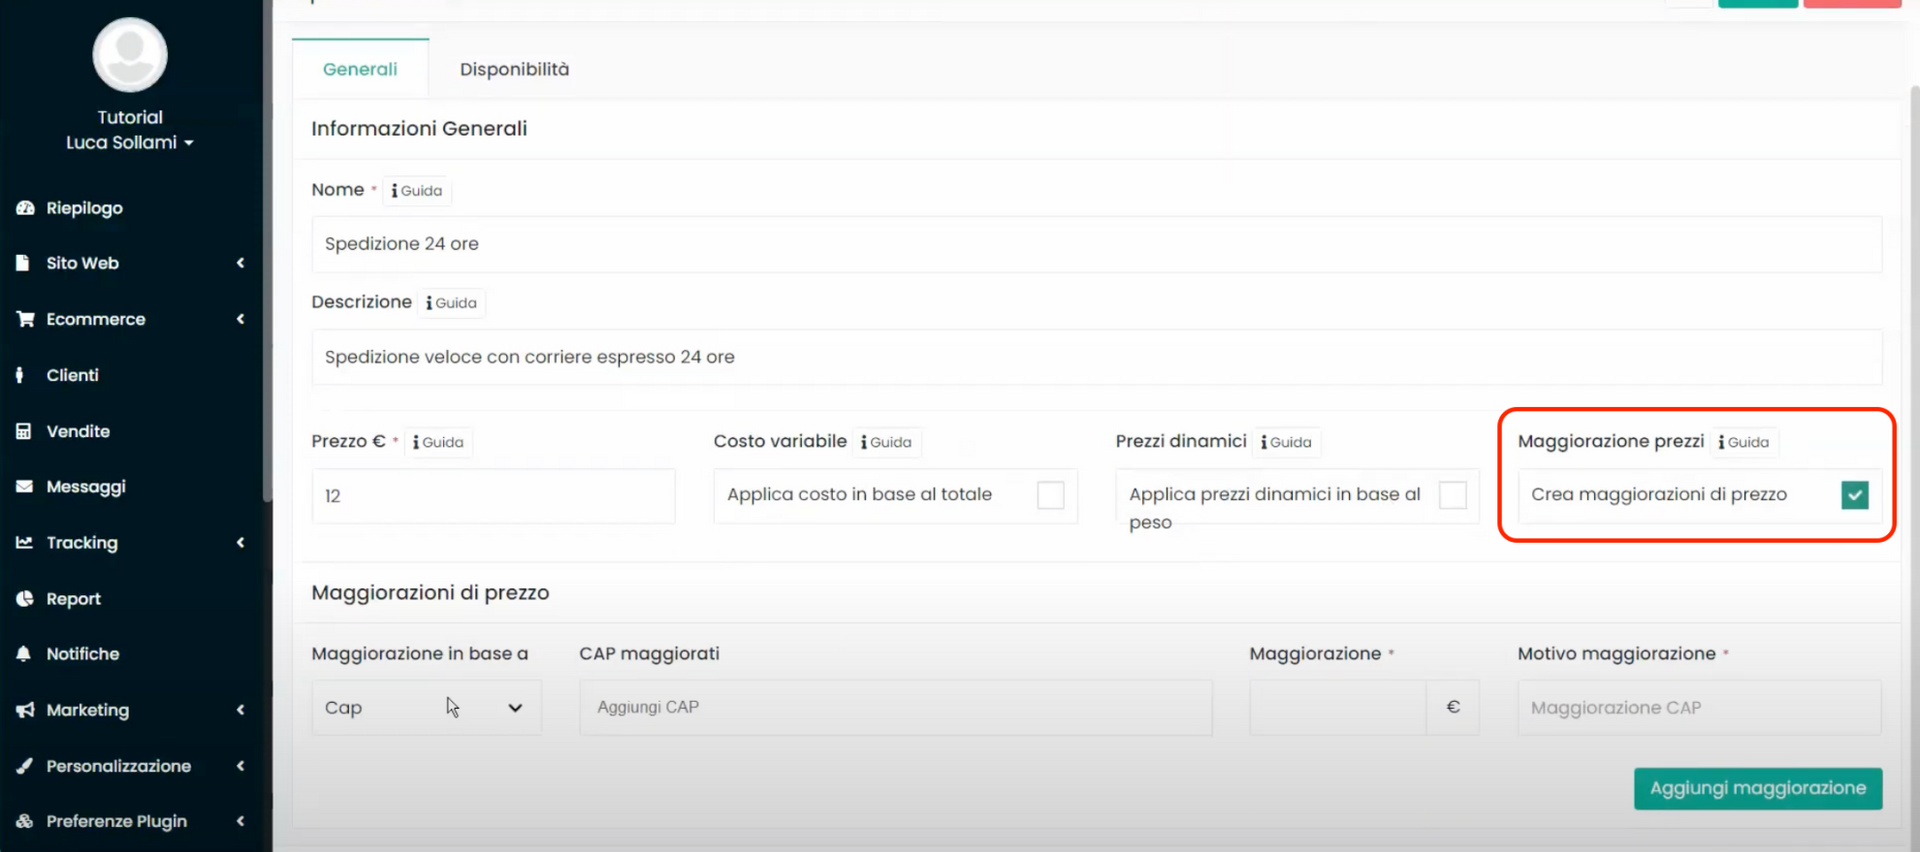Image resolution: width=1920 pixels, height=852 pixels.
Task: Click the Messaggi envelope icon
Action: (25, 487)
